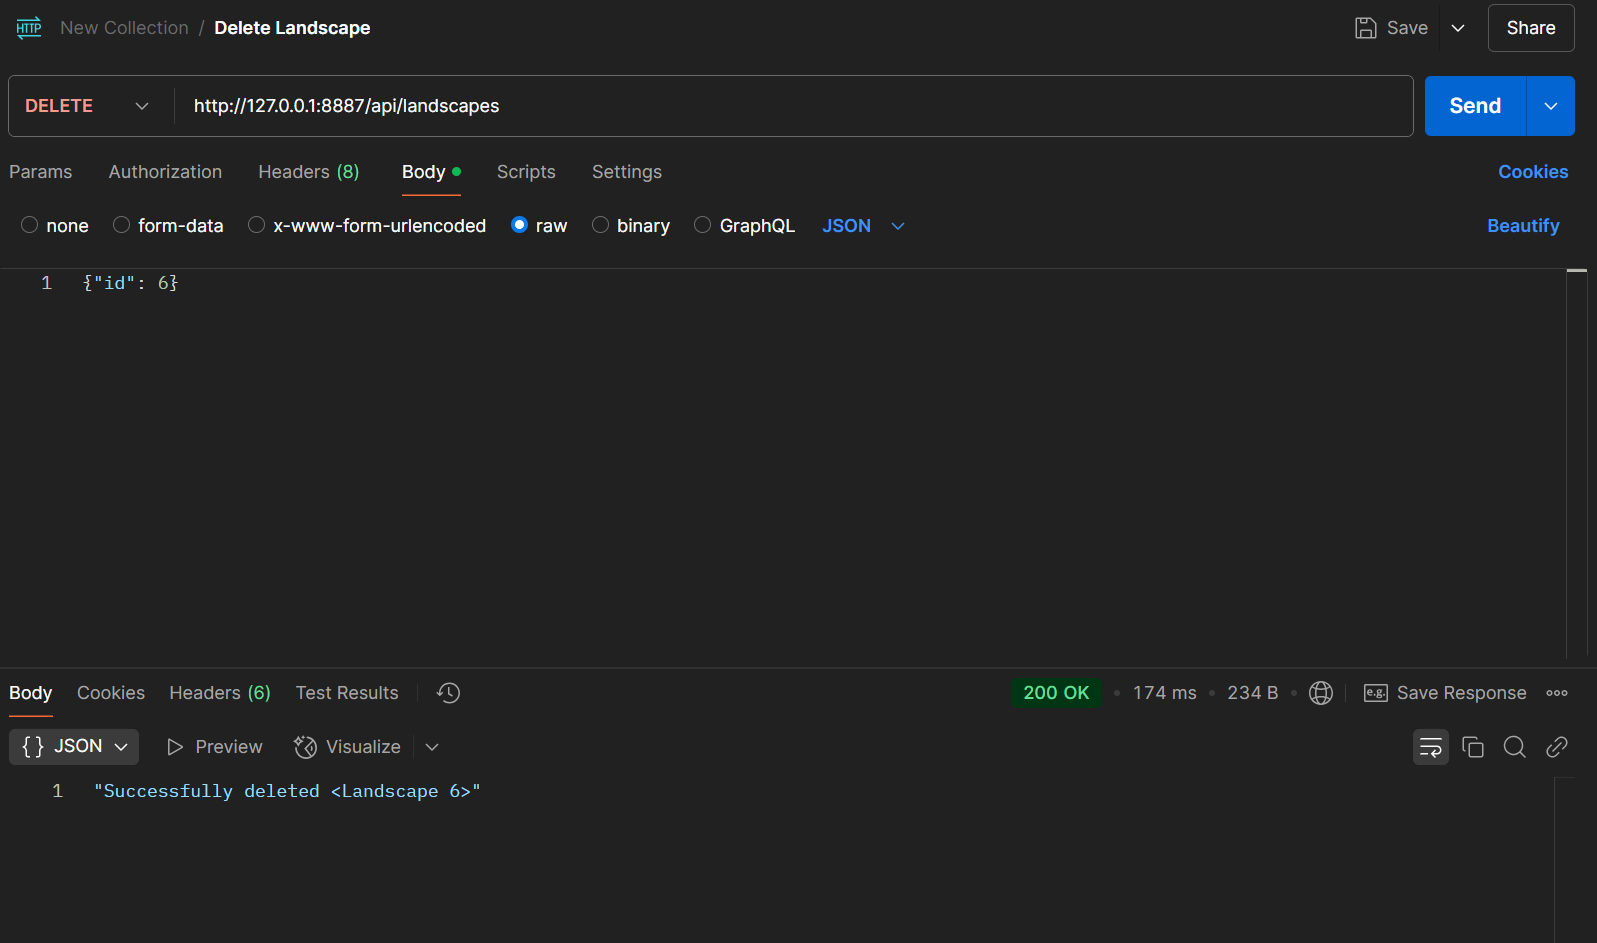The image size is (1597, 943).
Task: Click the Share button
Action: pyautogui.click(x=1531, y=28)
